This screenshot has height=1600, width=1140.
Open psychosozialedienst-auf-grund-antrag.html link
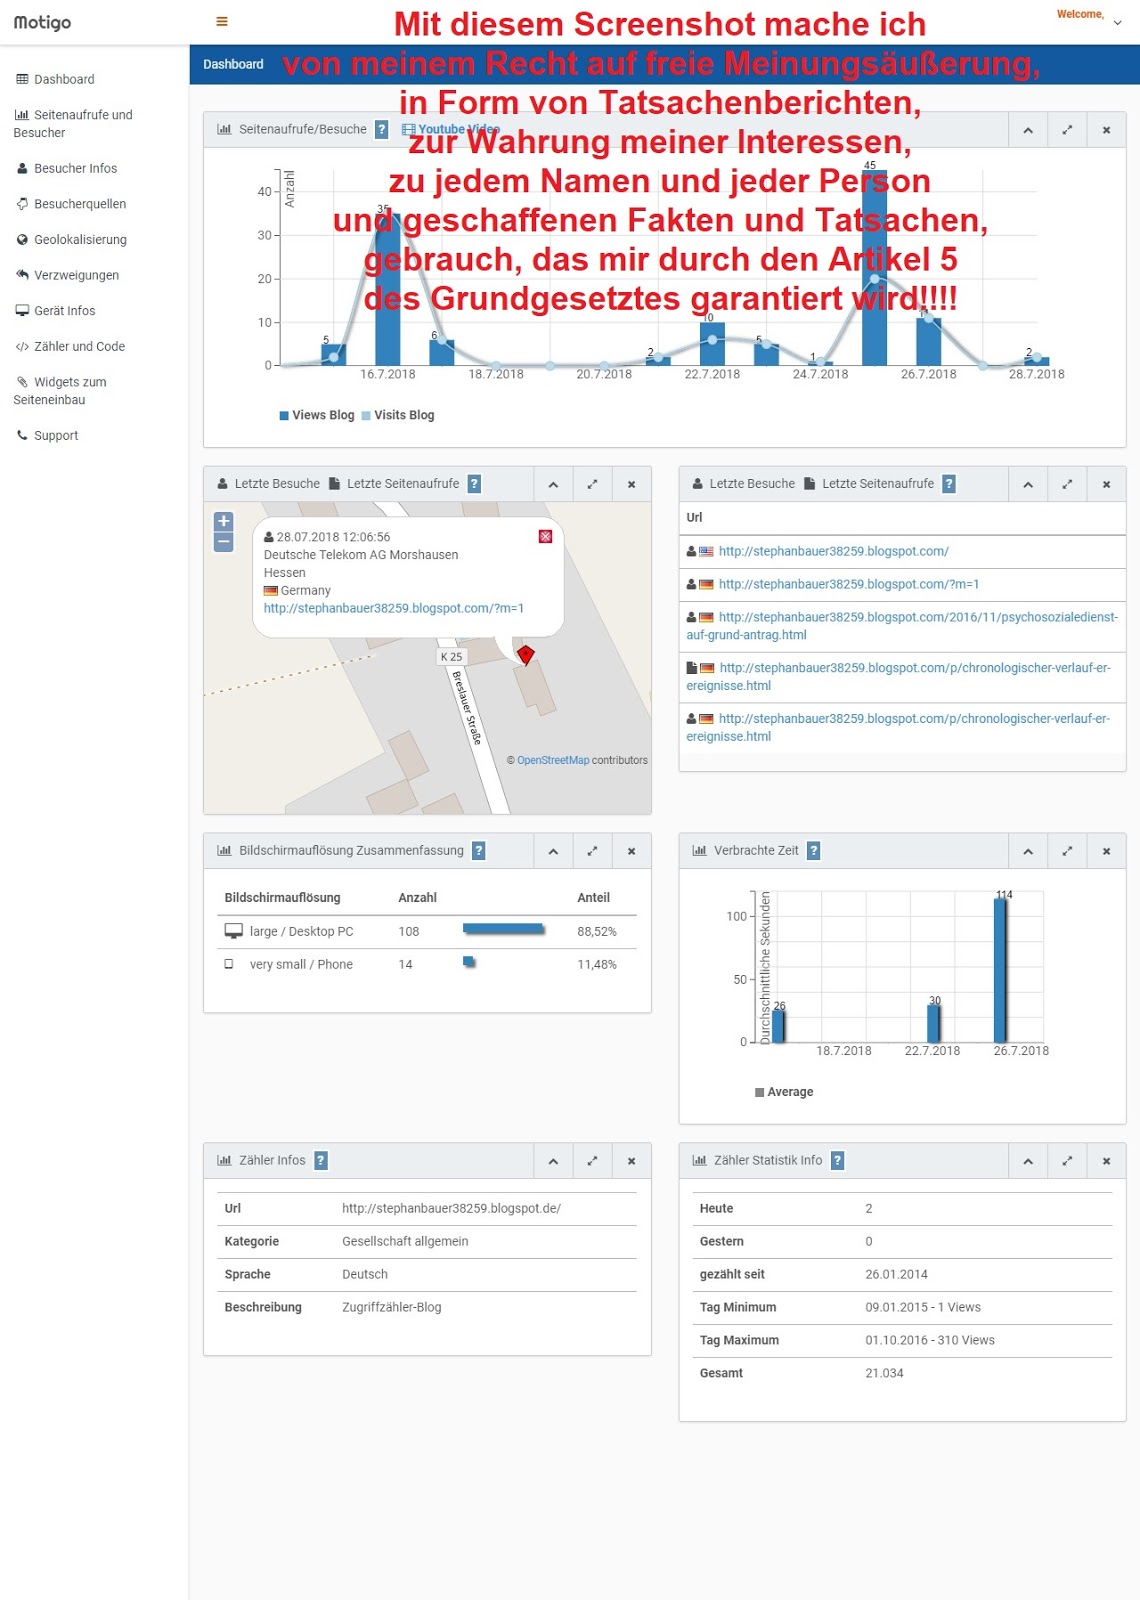pos(902,626)
